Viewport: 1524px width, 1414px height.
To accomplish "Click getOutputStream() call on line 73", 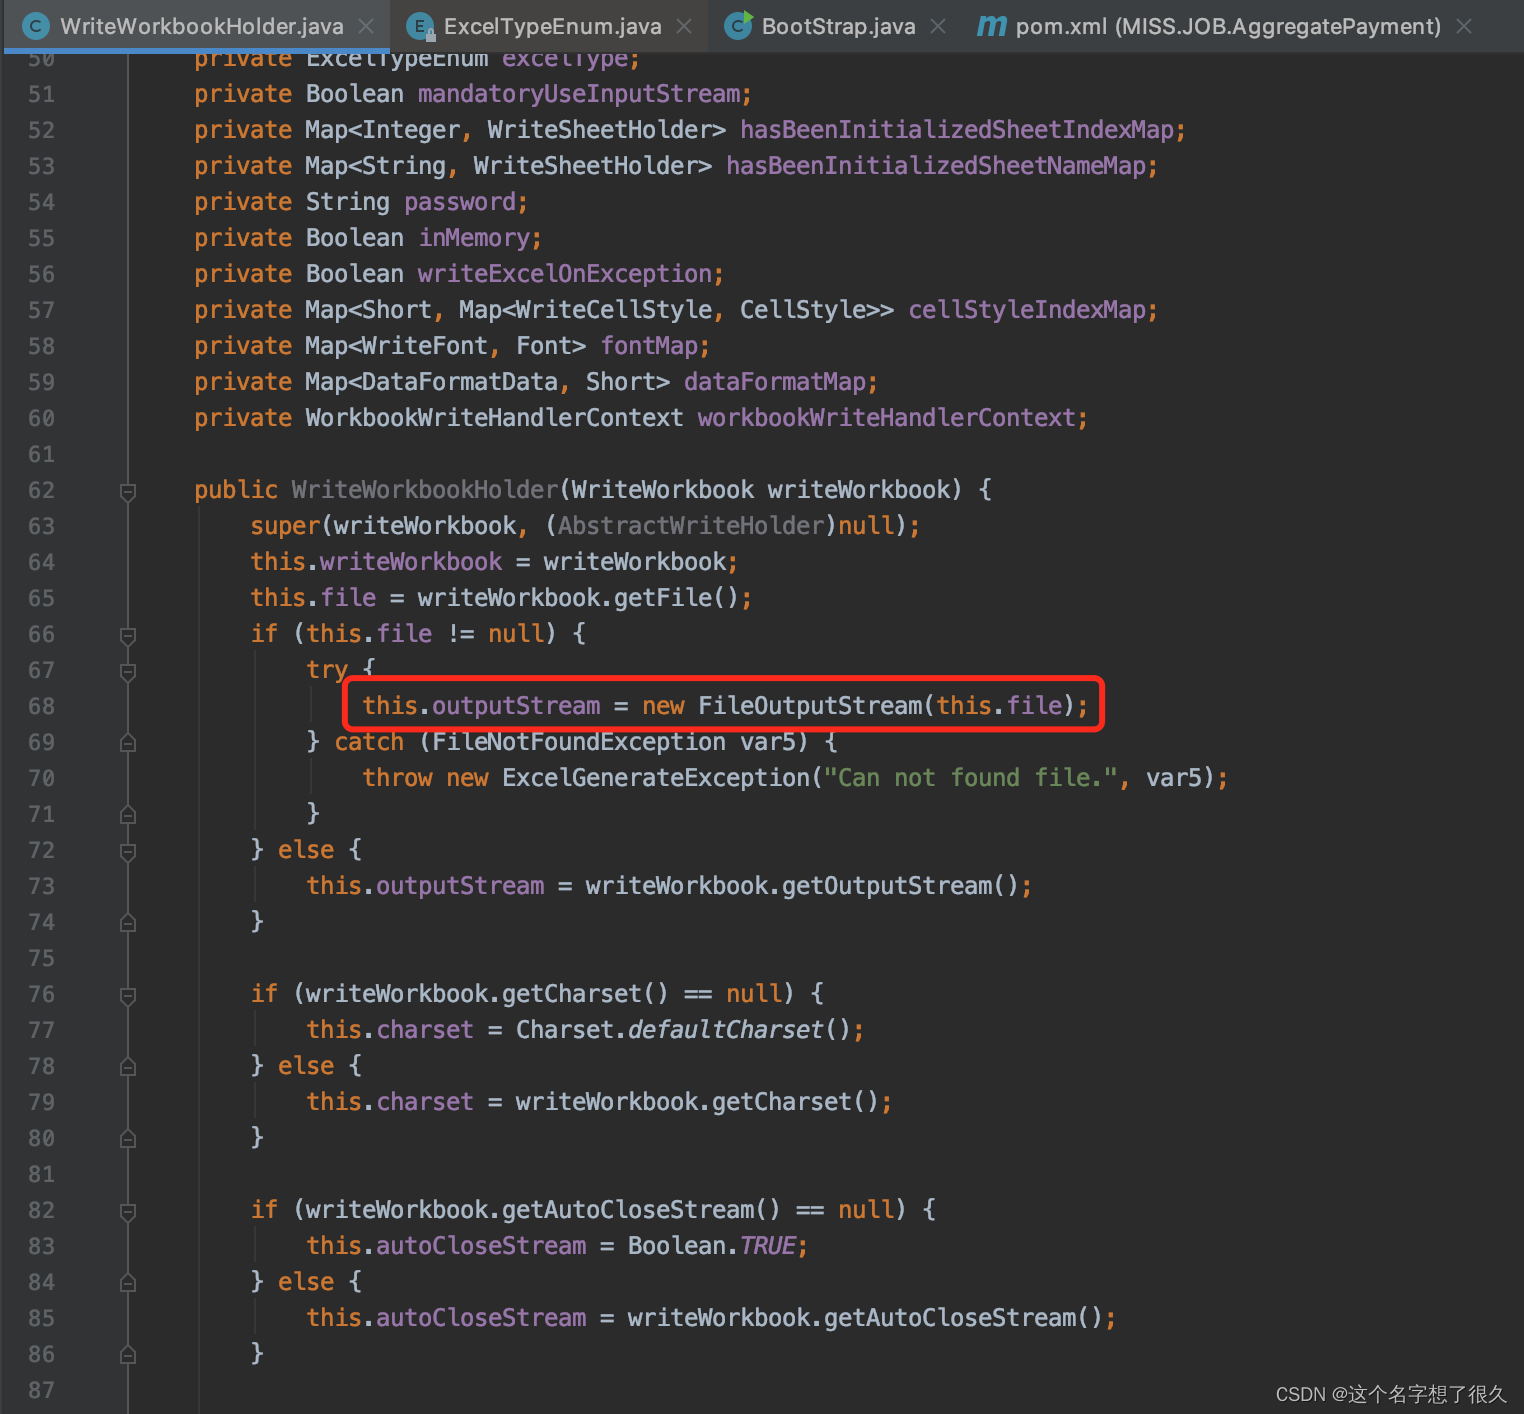I will coord(900,886).
